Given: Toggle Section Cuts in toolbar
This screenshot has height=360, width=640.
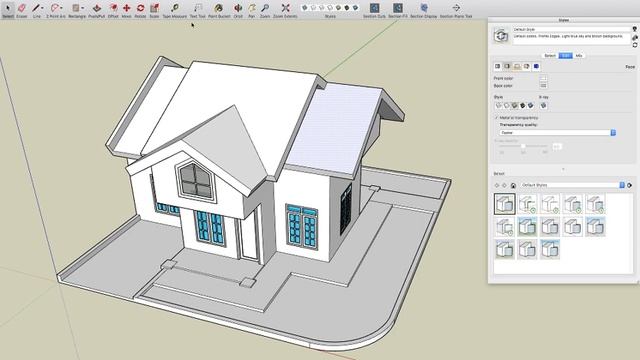Looking at the screenshot, I should [374, 8].
